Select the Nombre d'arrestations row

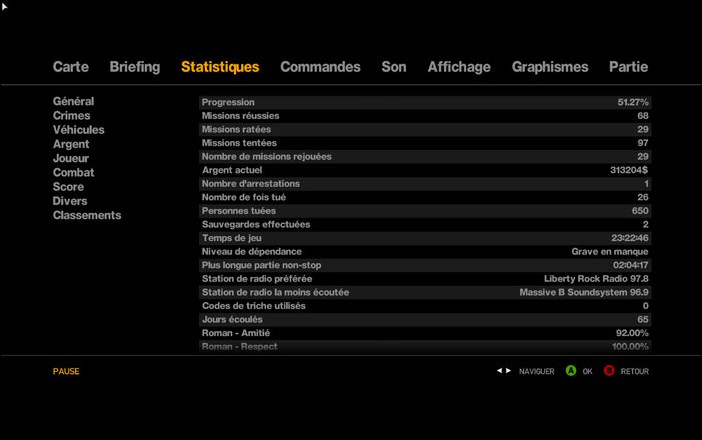[x=425, y=184]
